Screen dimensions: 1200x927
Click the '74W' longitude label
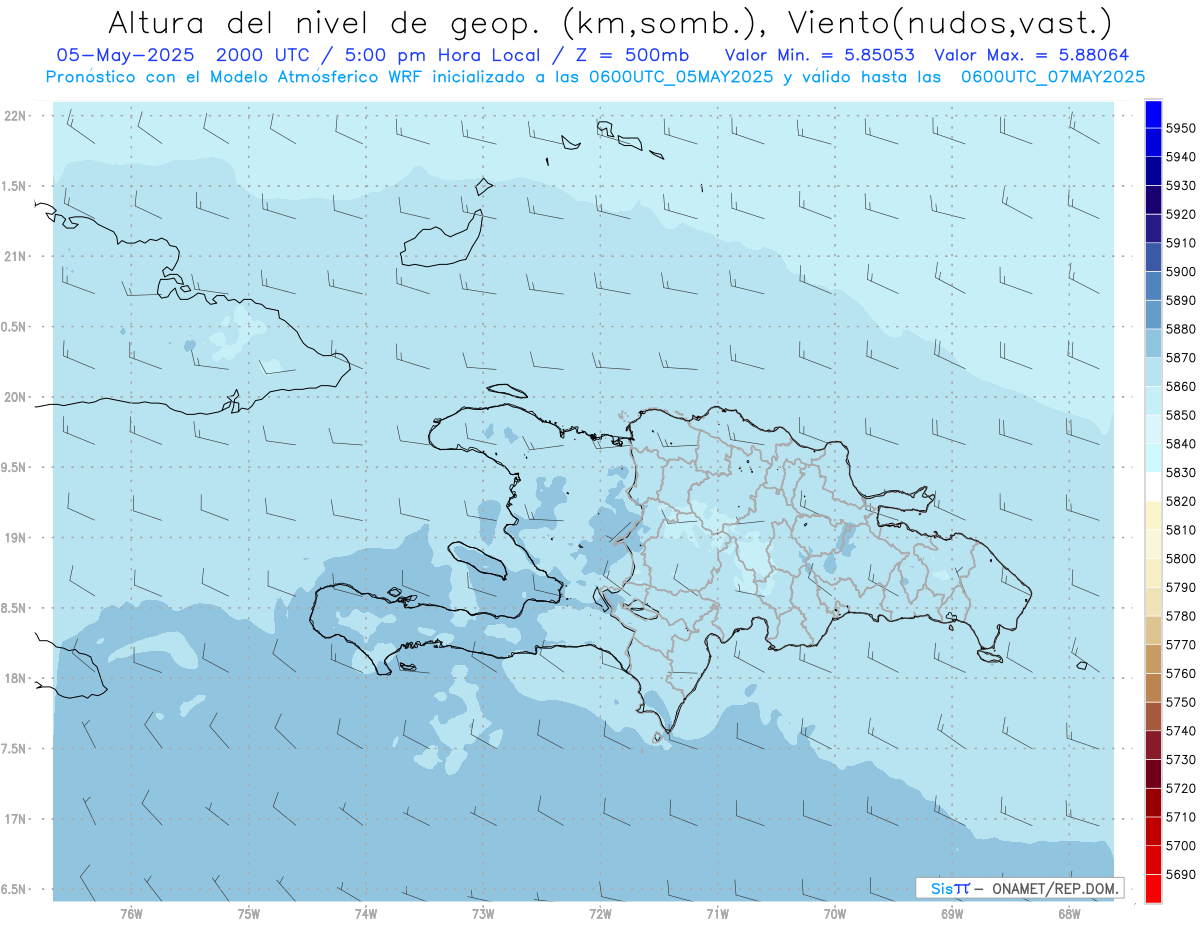[366, 914]
